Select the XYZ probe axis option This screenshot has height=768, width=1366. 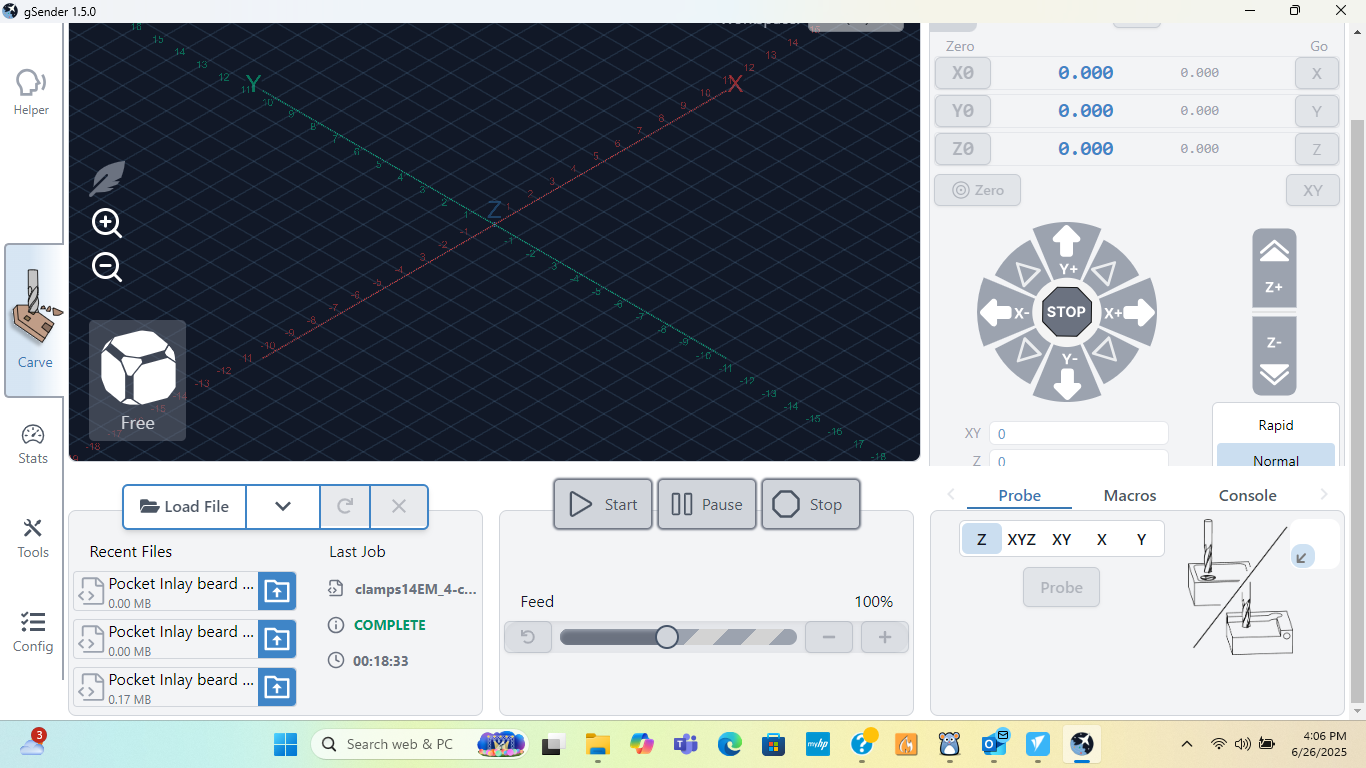pyautogui.click(x=1021, y=538)
